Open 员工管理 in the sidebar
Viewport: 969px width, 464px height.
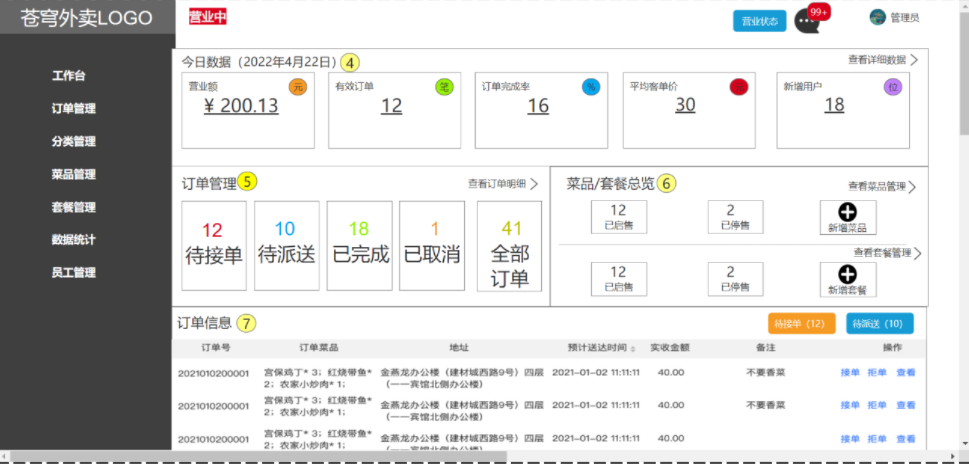click(x=74, y=272)
